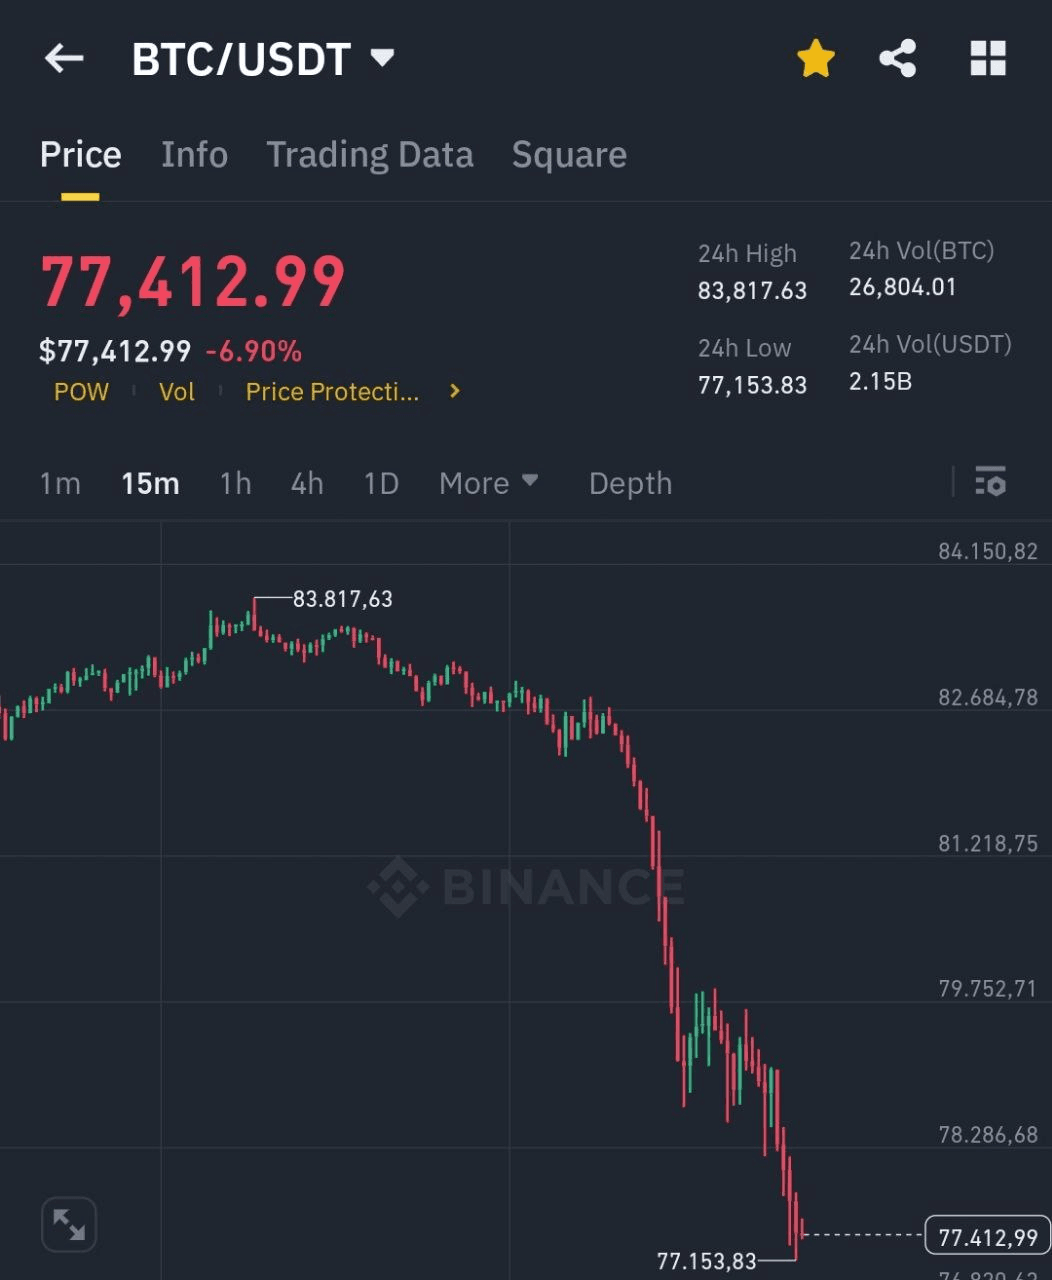Tap the Price Protection tag
The image size is (1052, 1280).
(332, 392)
